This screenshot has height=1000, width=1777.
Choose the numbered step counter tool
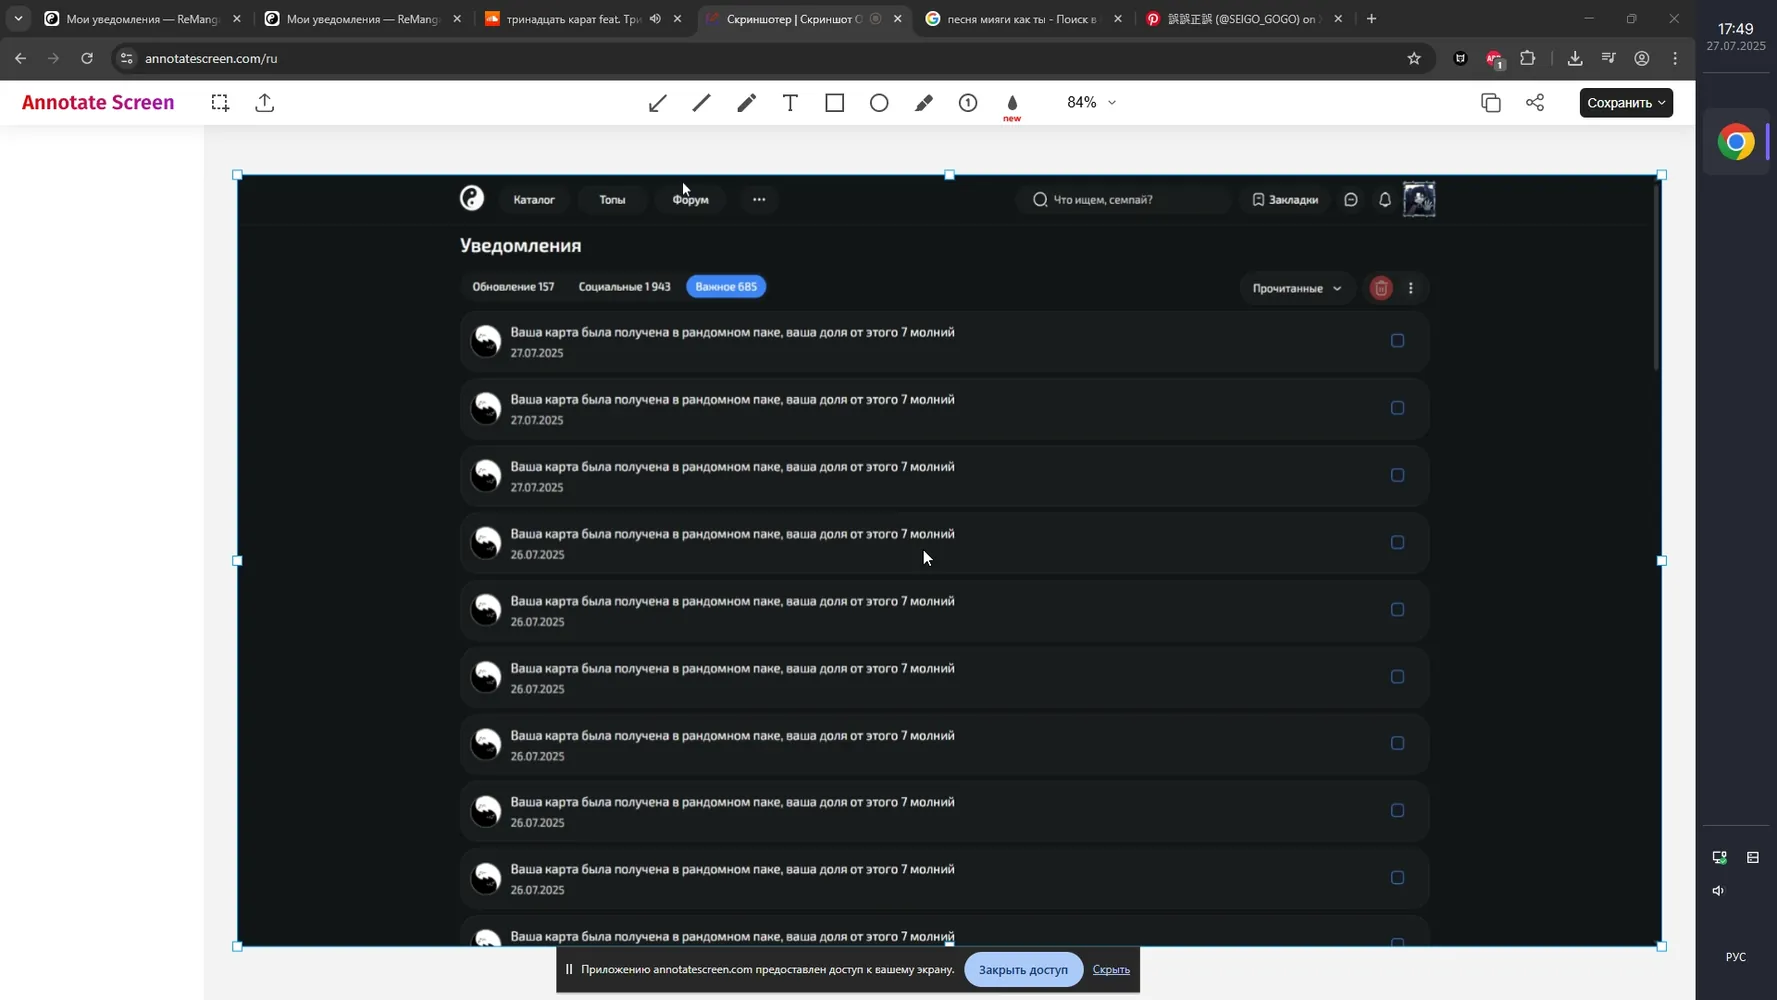(968, 103)
